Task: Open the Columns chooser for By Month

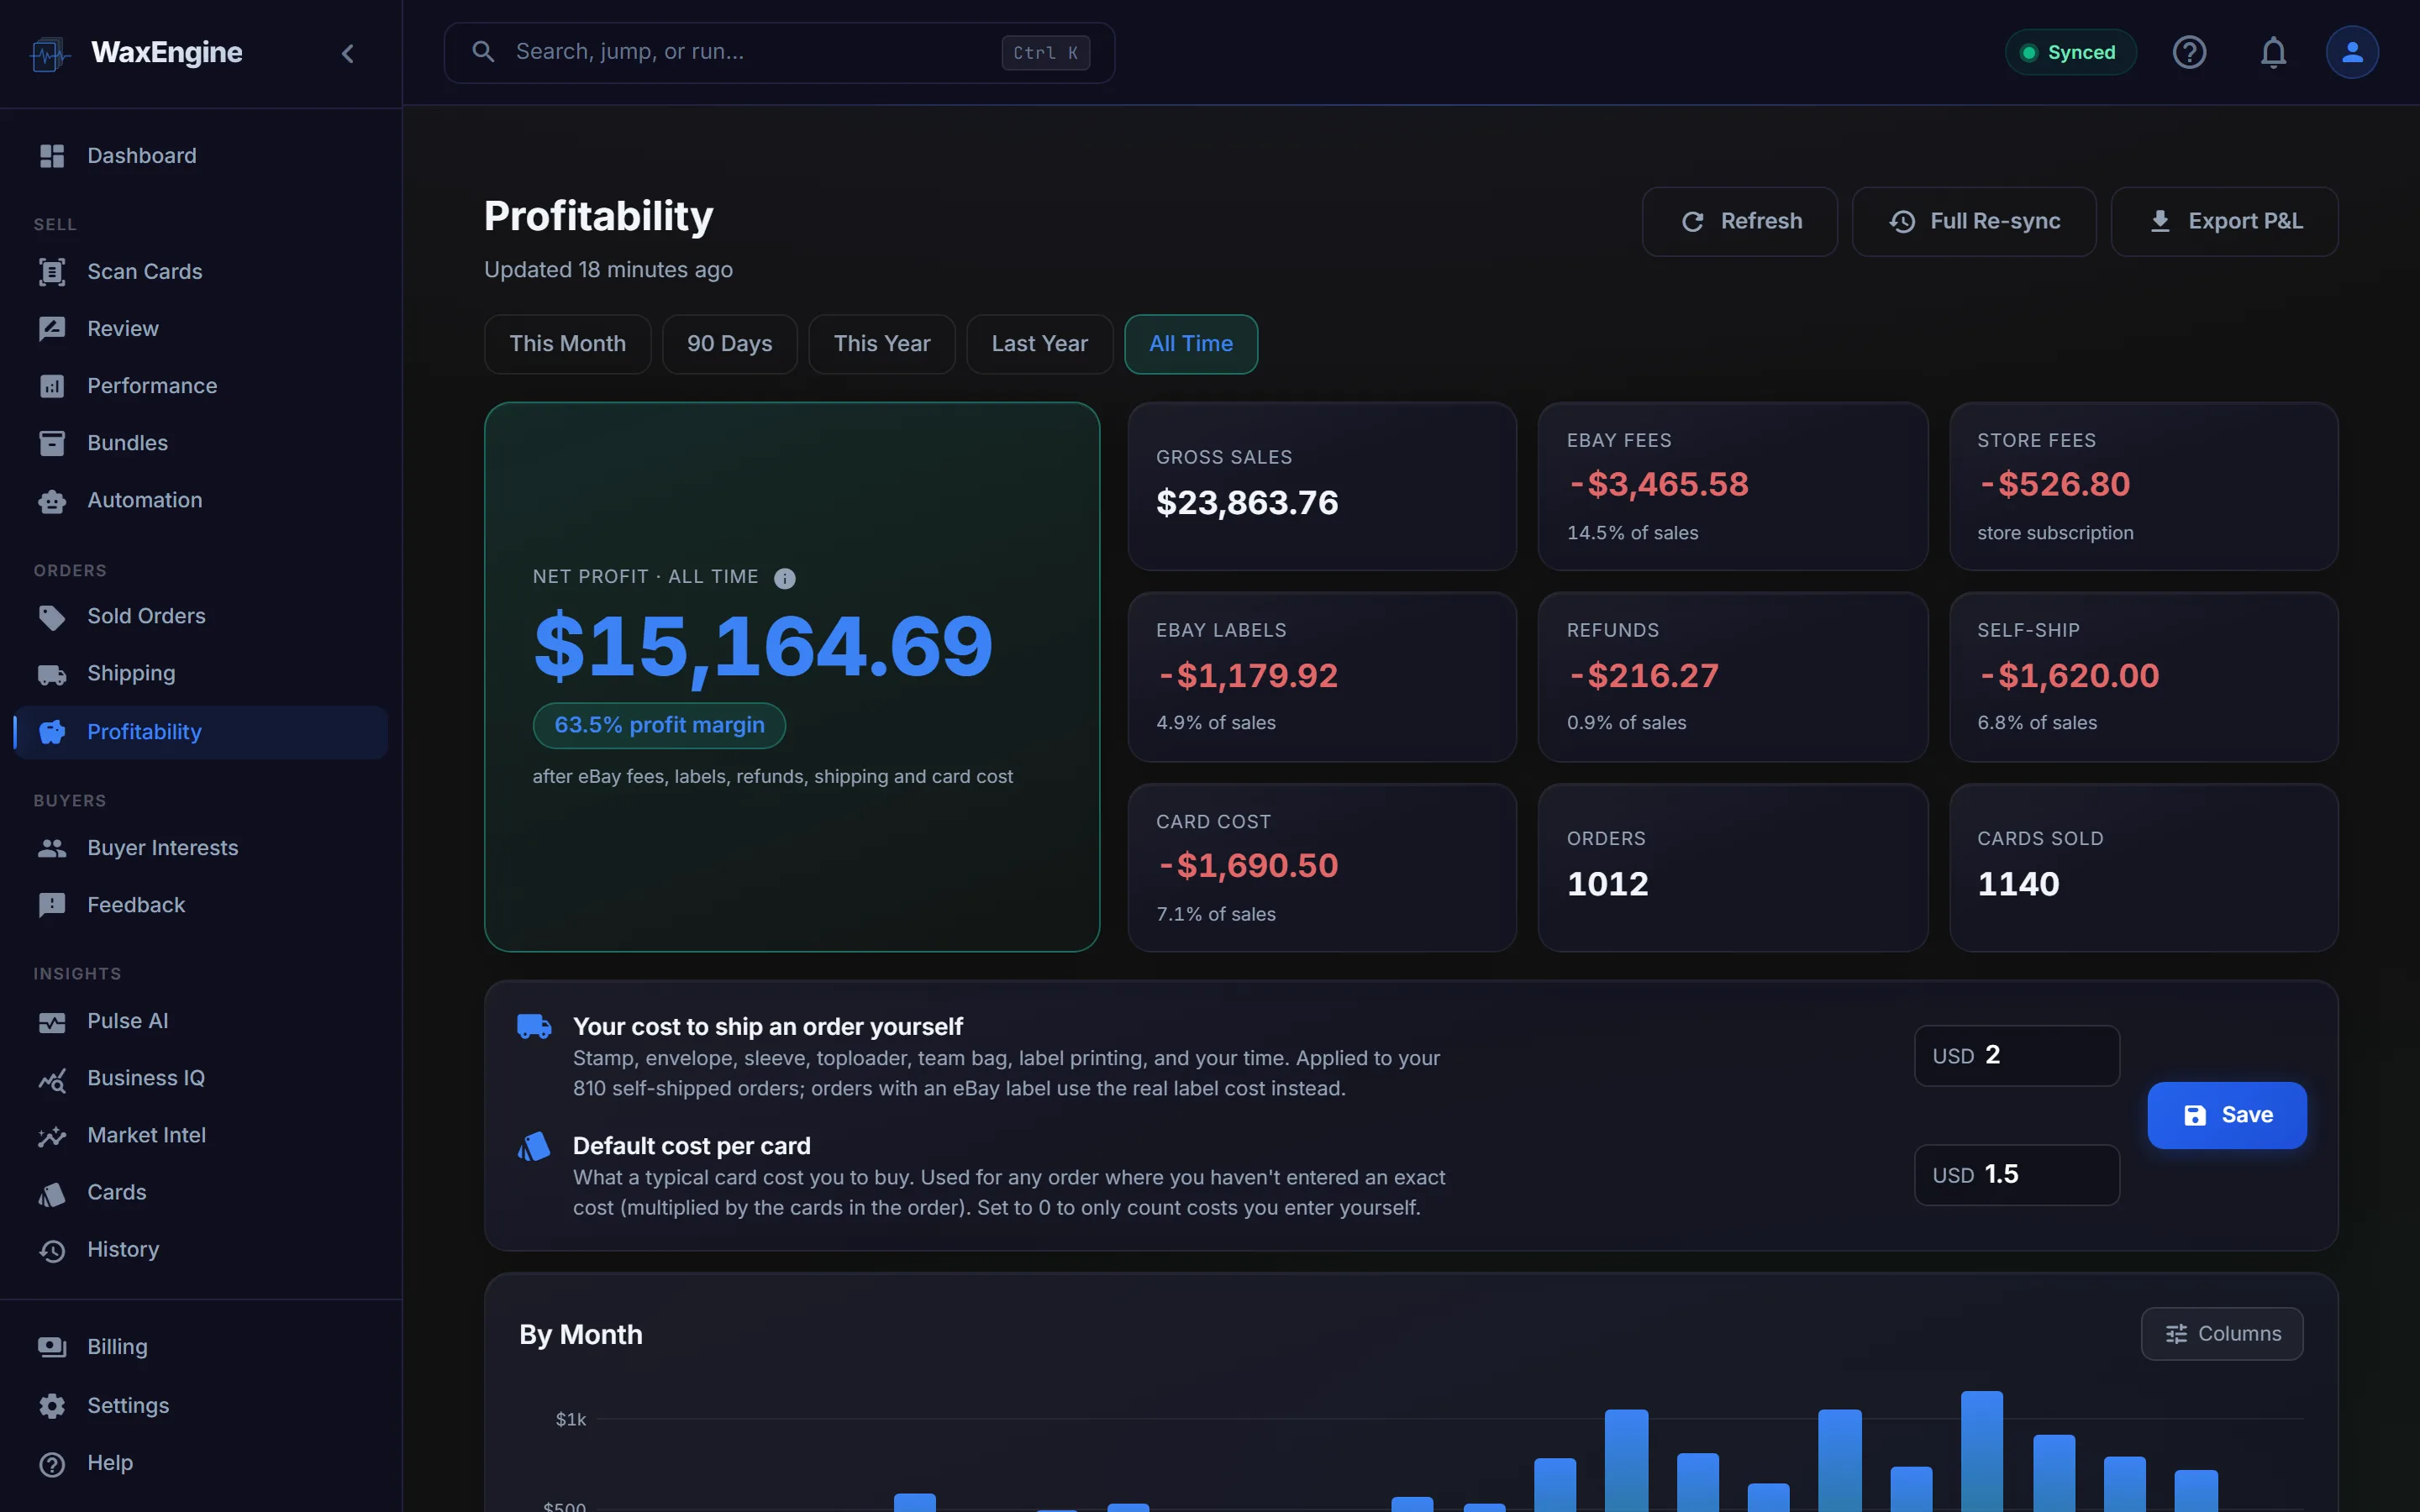Action: (2221, 1334)
